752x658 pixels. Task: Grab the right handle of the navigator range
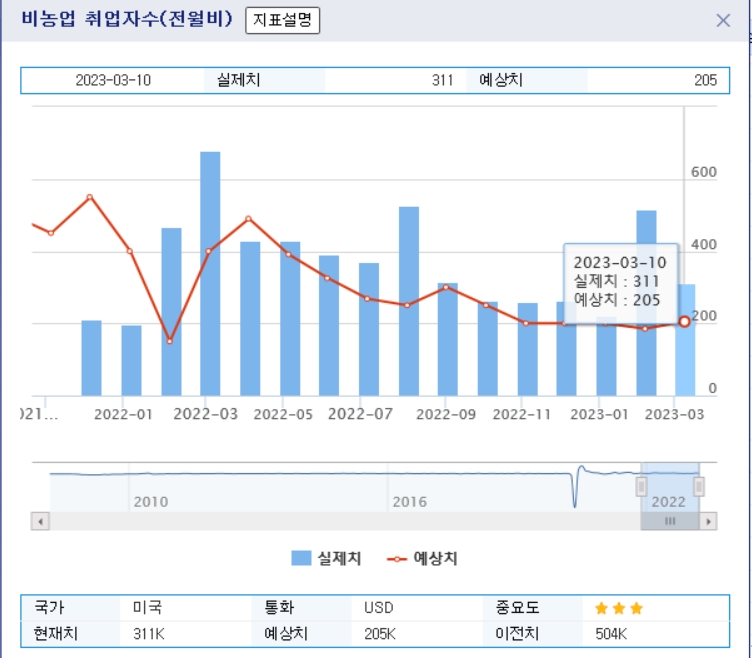[699, 486]
